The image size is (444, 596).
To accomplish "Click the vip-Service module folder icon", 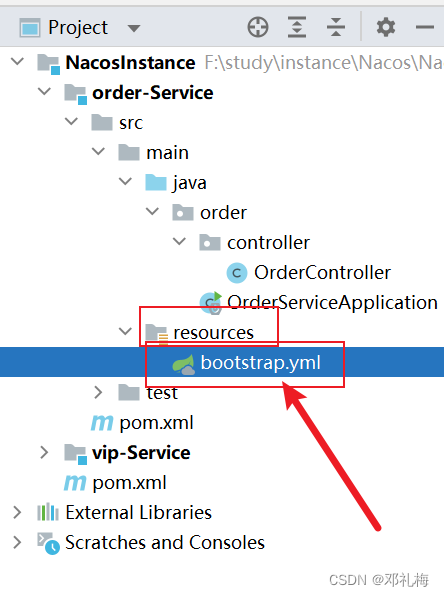I will click(x=75, y=454).
